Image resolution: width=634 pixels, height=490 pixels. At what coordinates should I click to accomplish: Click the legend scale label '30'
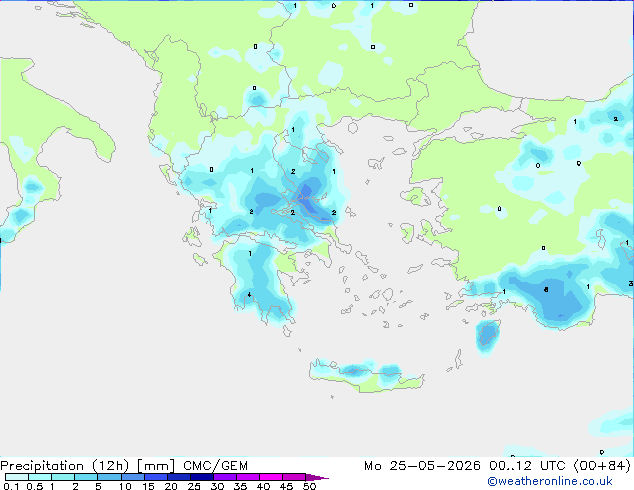[x=217, y=486]
